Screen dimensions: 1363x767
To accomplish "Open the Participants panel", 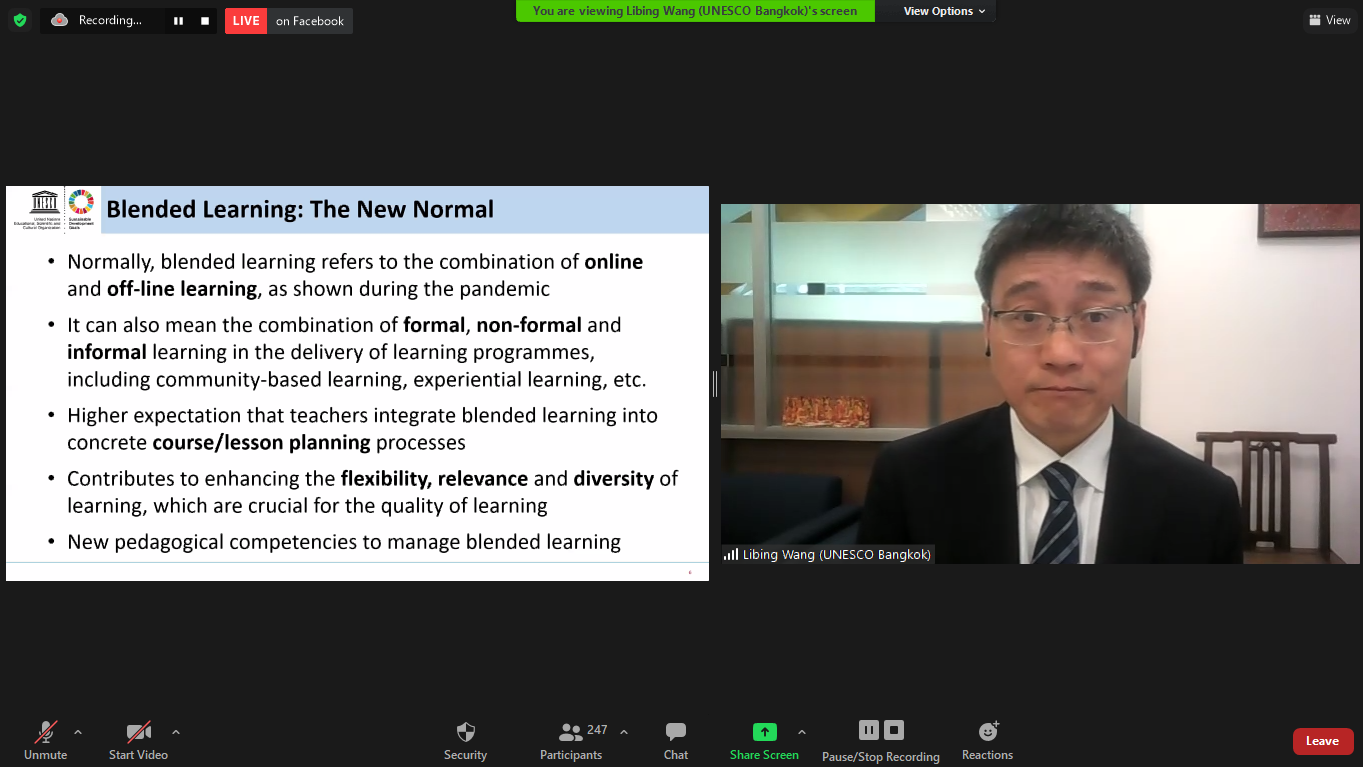I will [x=571, y=740].
